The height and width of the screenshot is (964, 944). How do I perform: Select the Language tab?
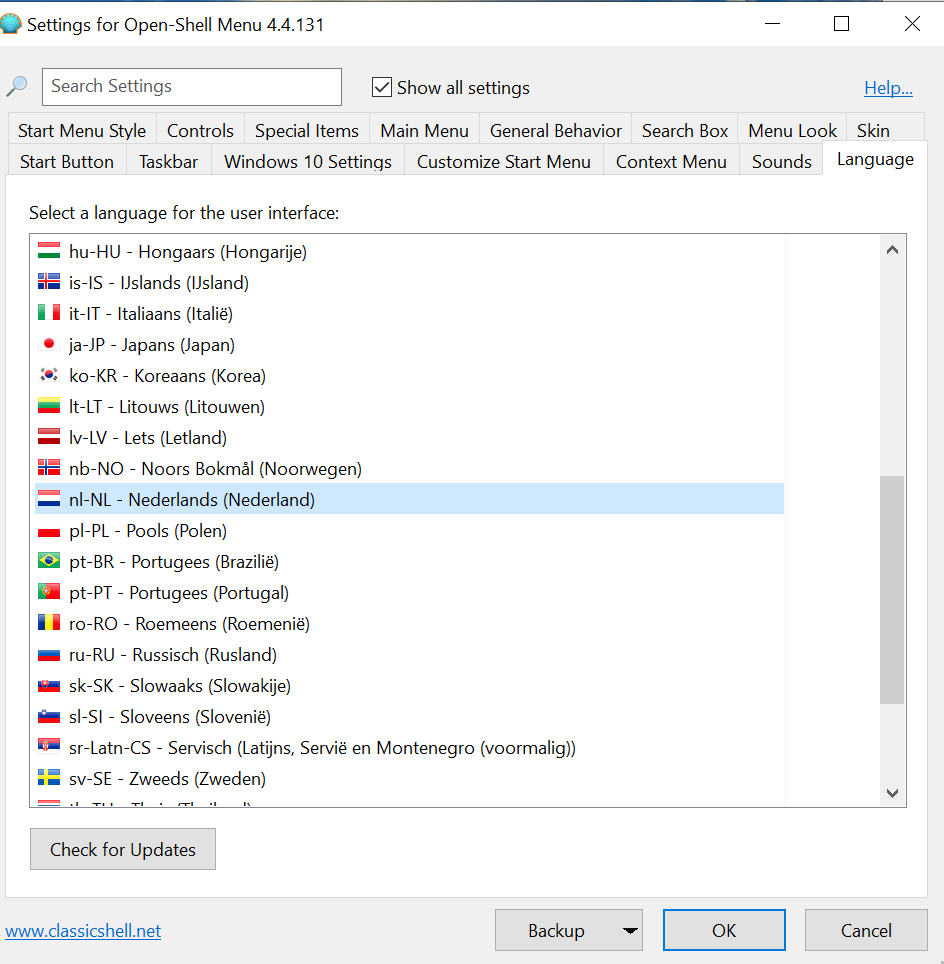click(875, 159)
